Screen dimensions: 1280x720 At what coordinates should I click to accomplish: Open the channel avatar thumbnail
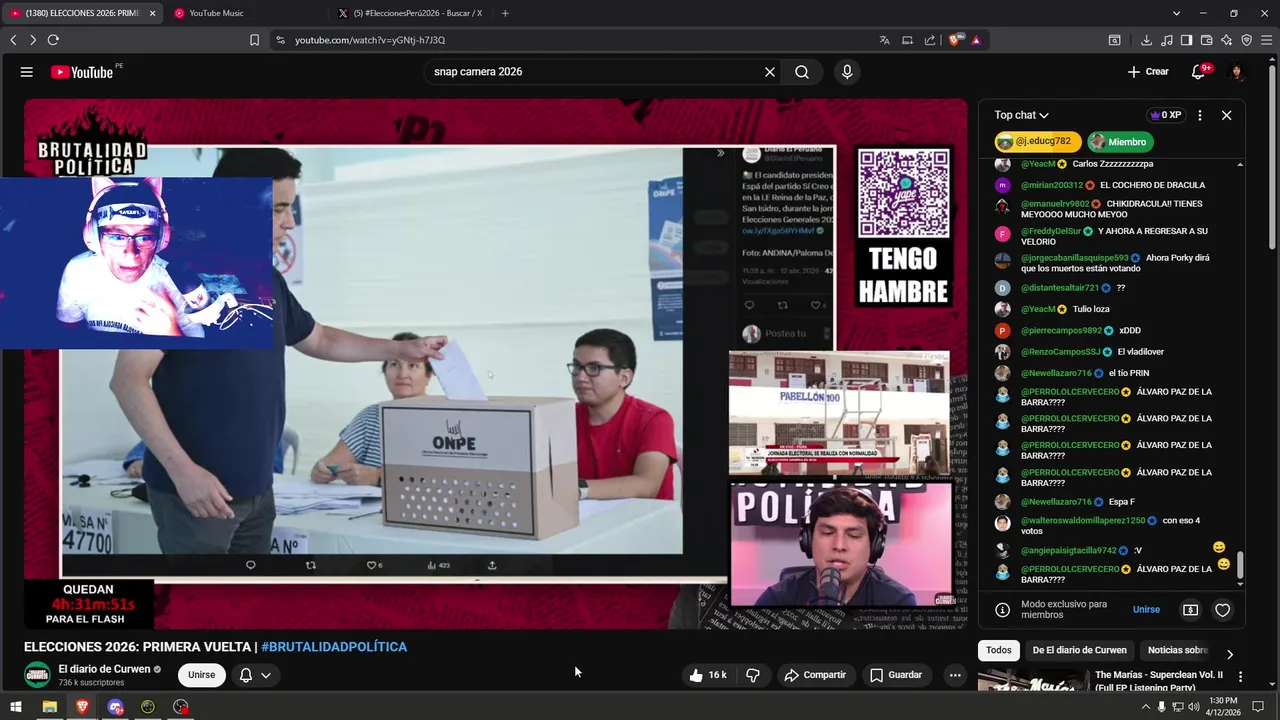click(37, 675)
